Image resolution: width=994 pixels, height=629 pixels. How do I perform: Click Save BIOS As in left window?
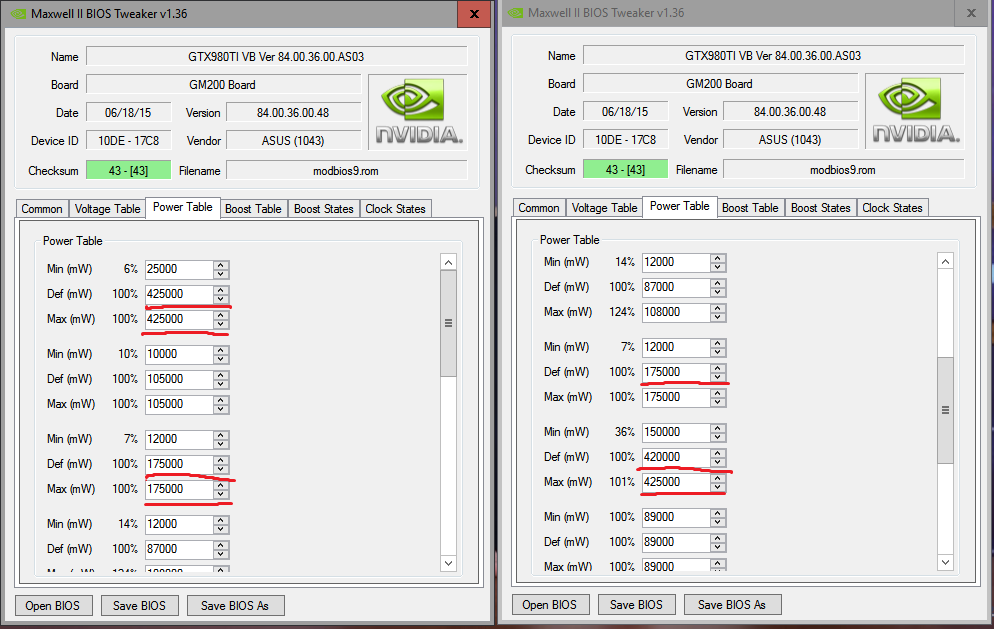click(235, 606)
